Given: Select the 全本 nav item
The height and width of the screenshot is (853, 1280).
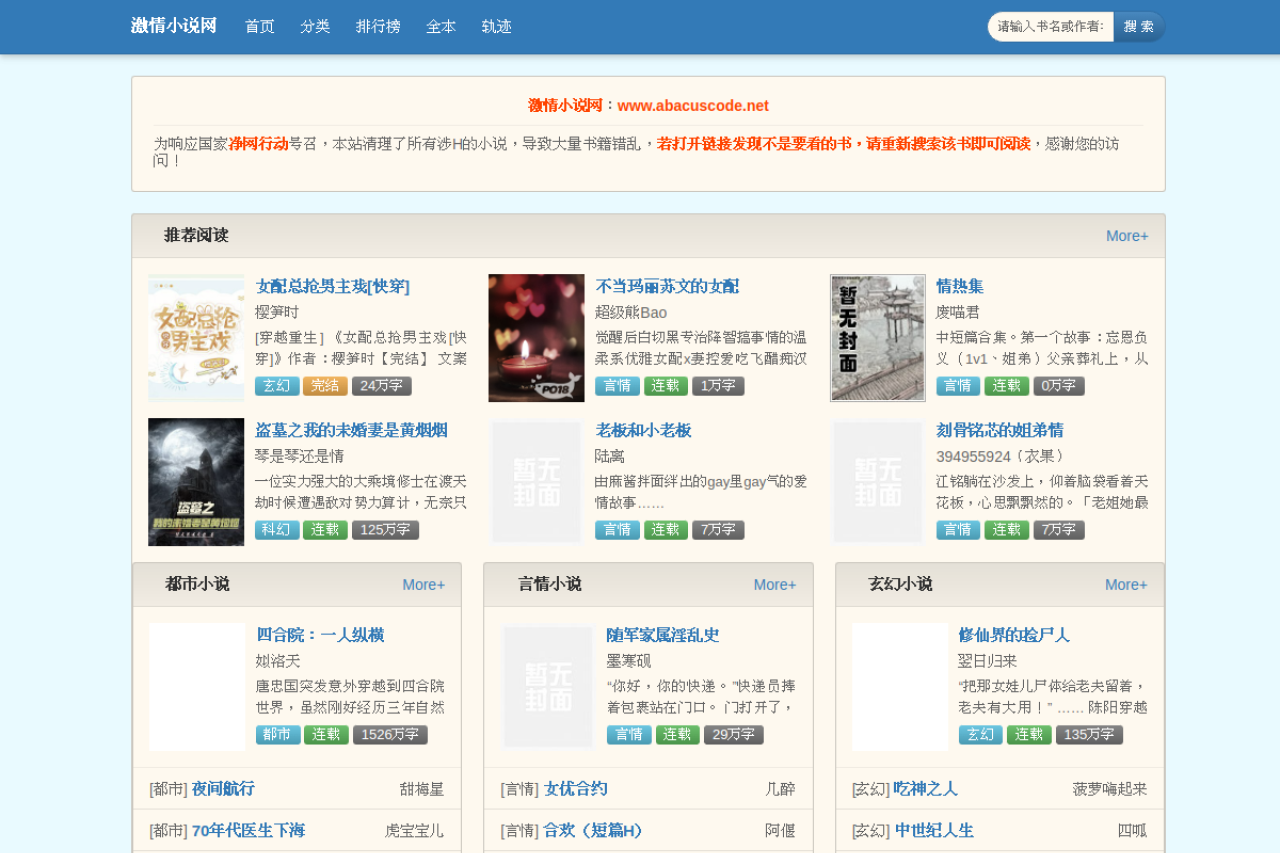Looking at the screenshot, I should click(x=441, y=27).
